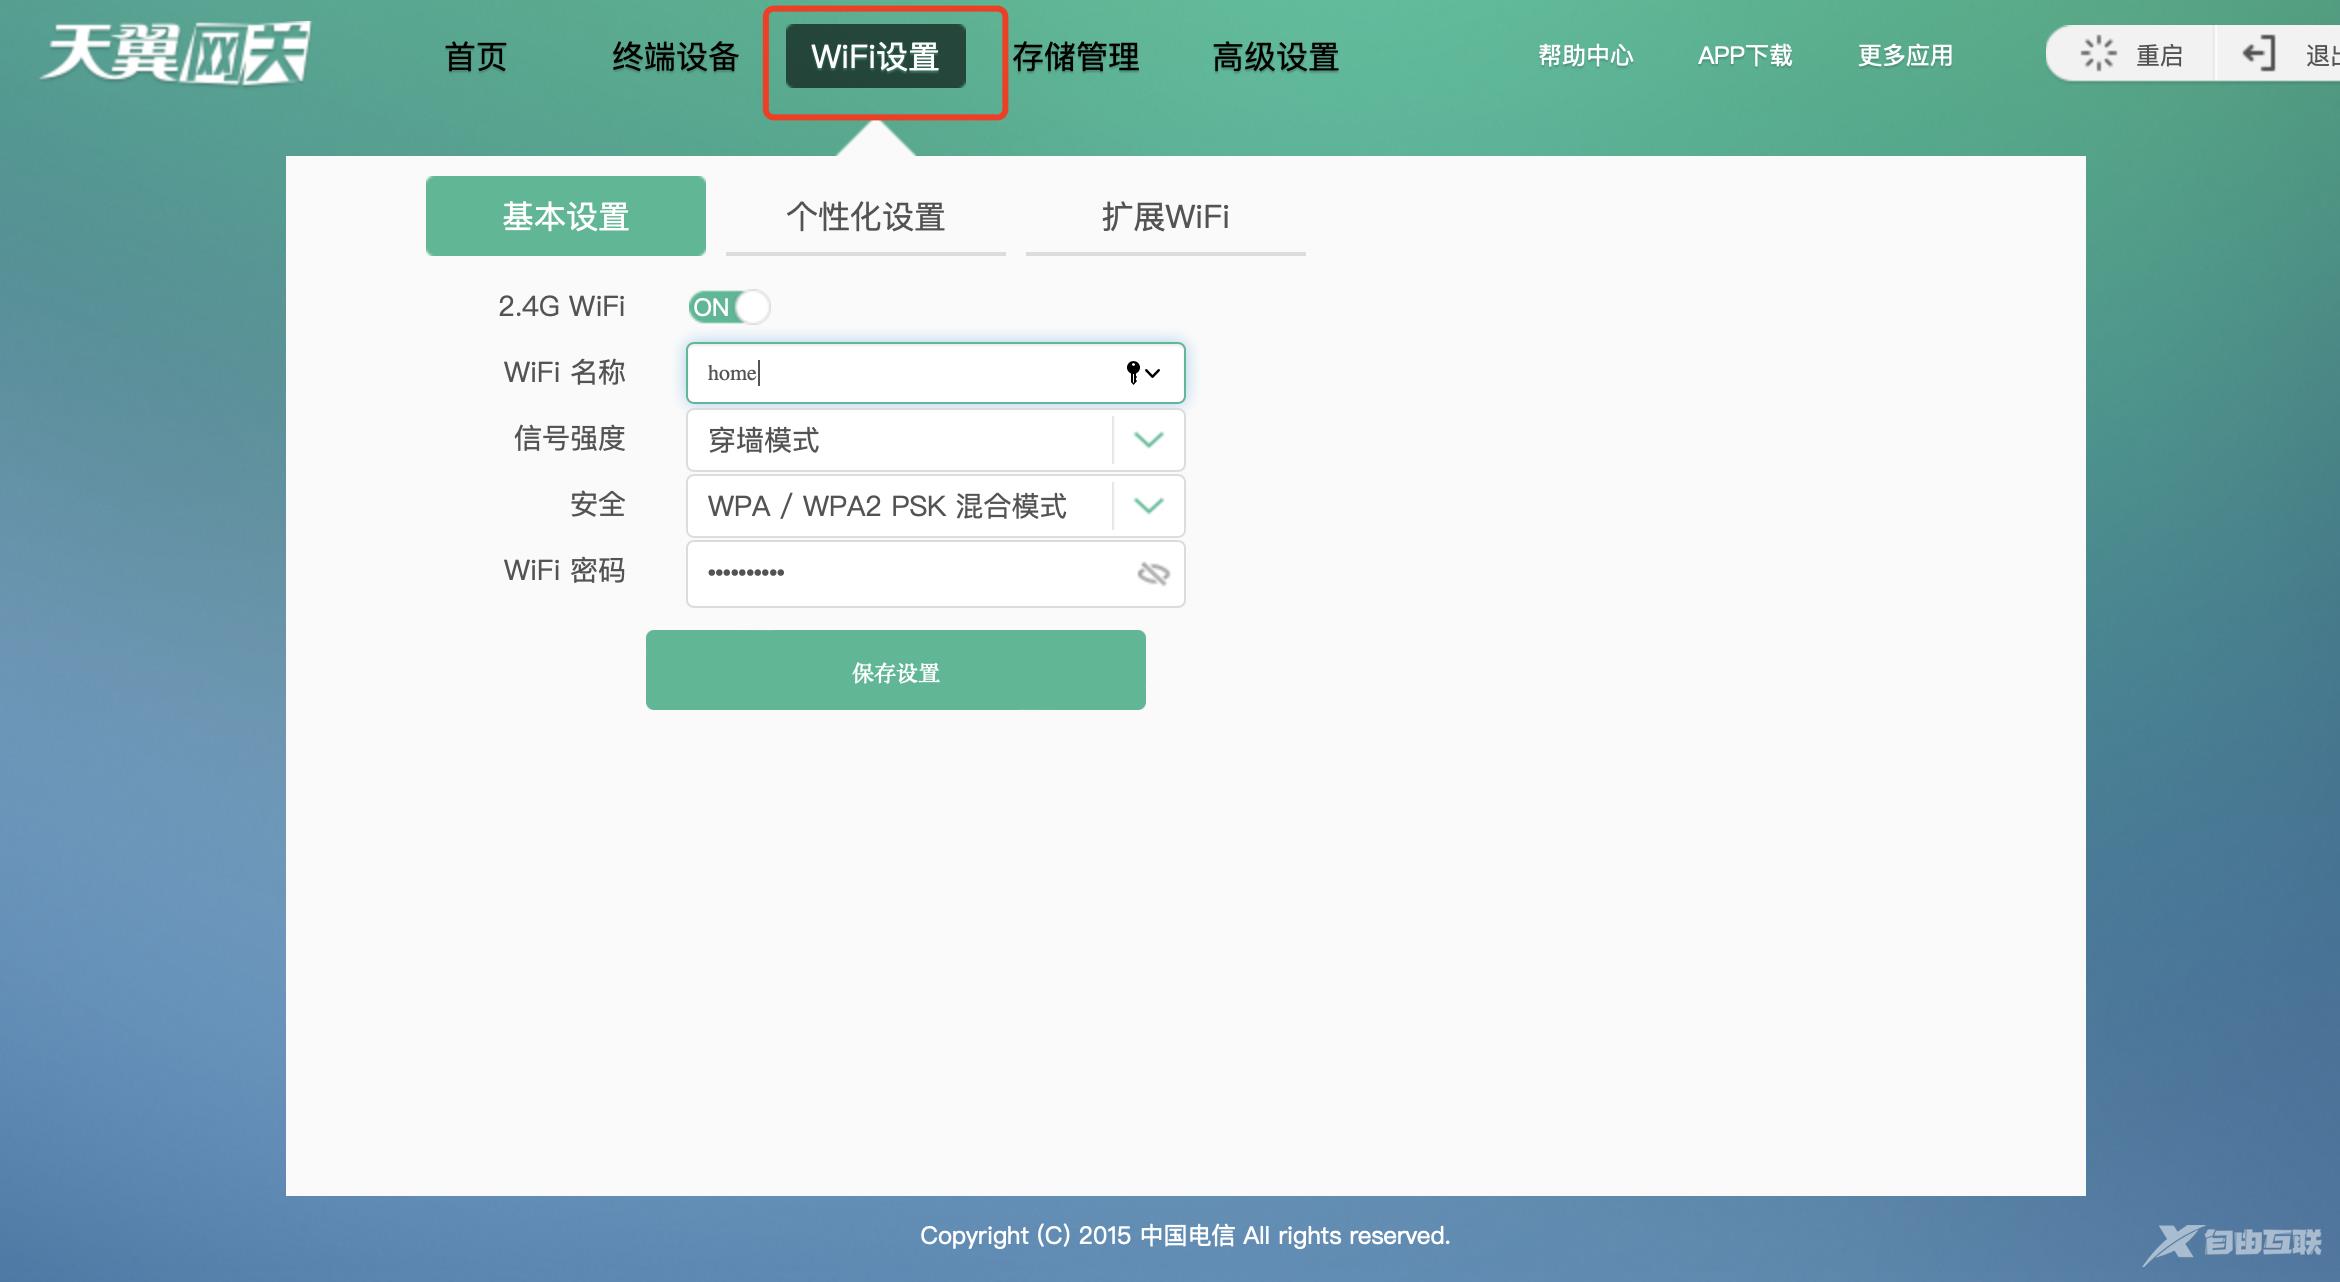Open the 终端设备 menu
Viewport: 2340px width, 1282px height.
pos(675,57)
